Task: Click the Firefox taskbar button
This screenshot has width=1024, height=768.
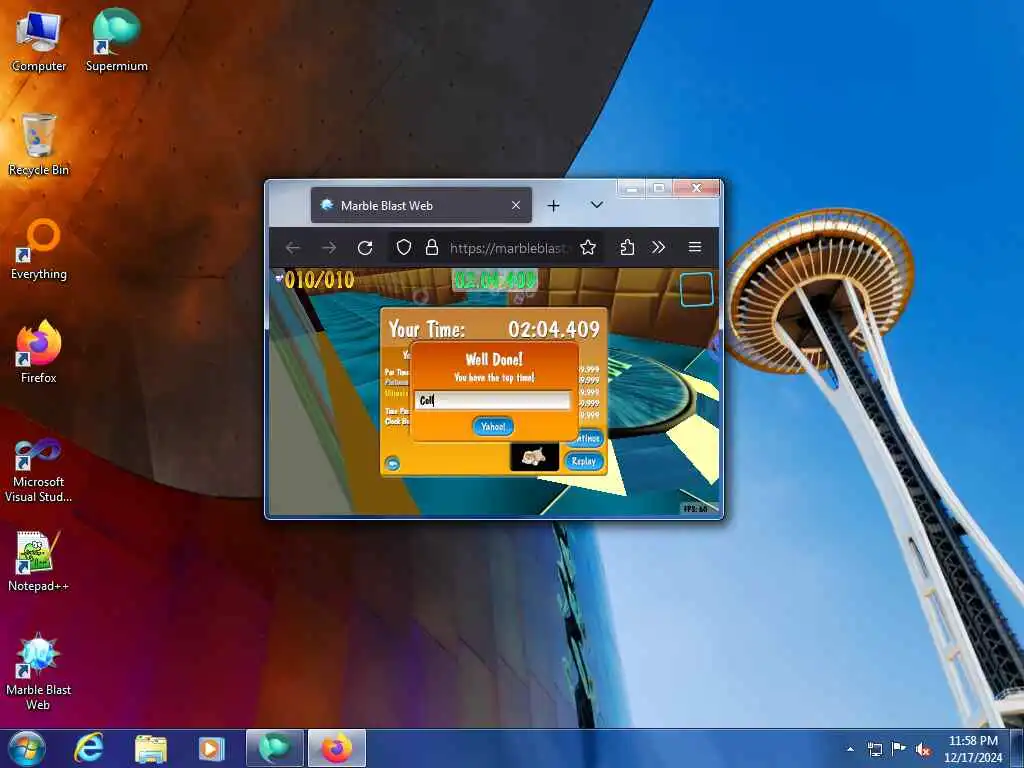Action: coord(337,748)
